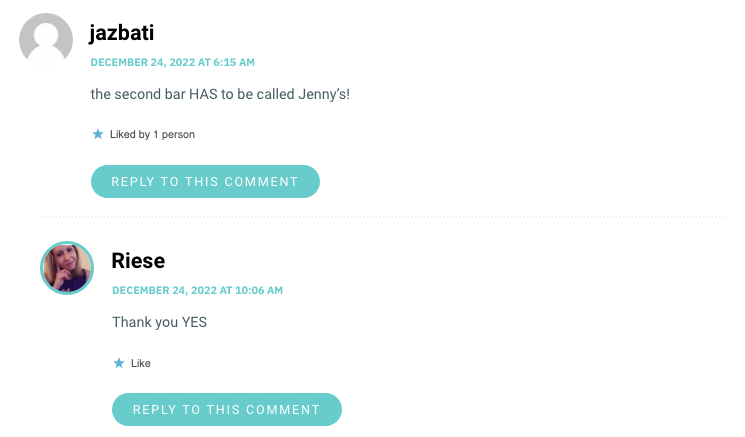Reply to jazbati's comment

click(205, 182)
